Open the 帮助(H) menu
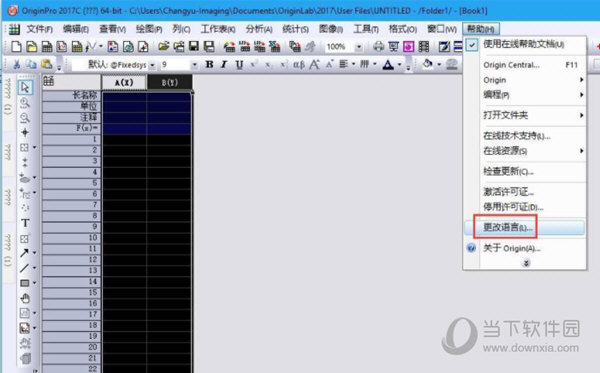This screenshot has height=373, width=600. click(481, 29)
